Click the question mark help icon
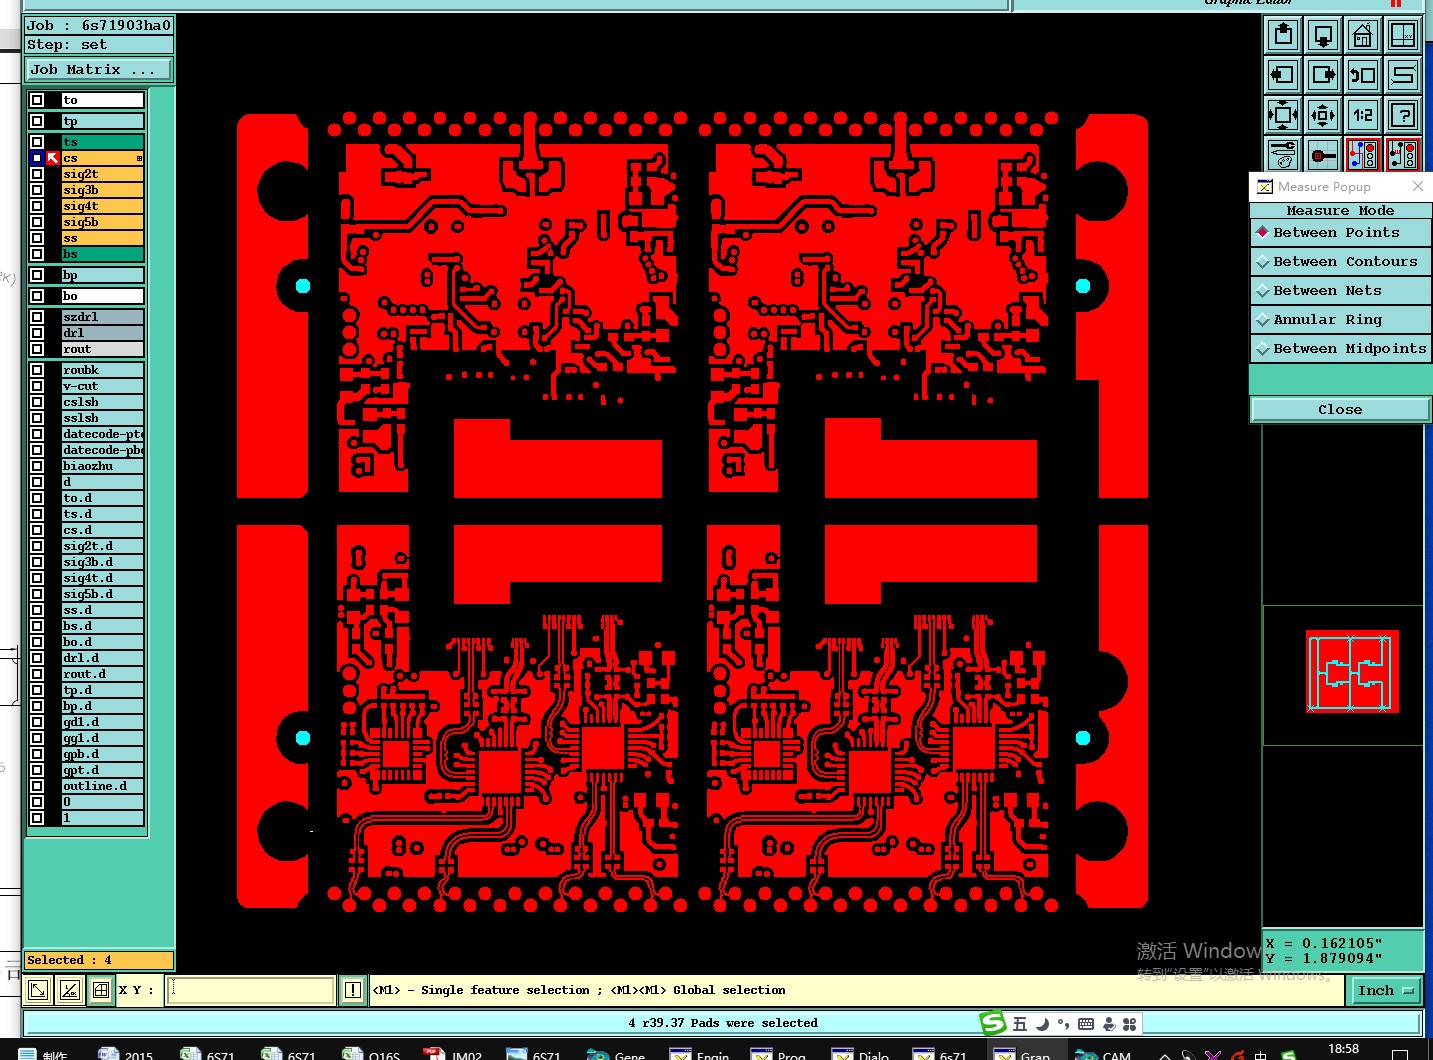The width and height of the screenshot is (1433, 1060). click(1403, 115)
